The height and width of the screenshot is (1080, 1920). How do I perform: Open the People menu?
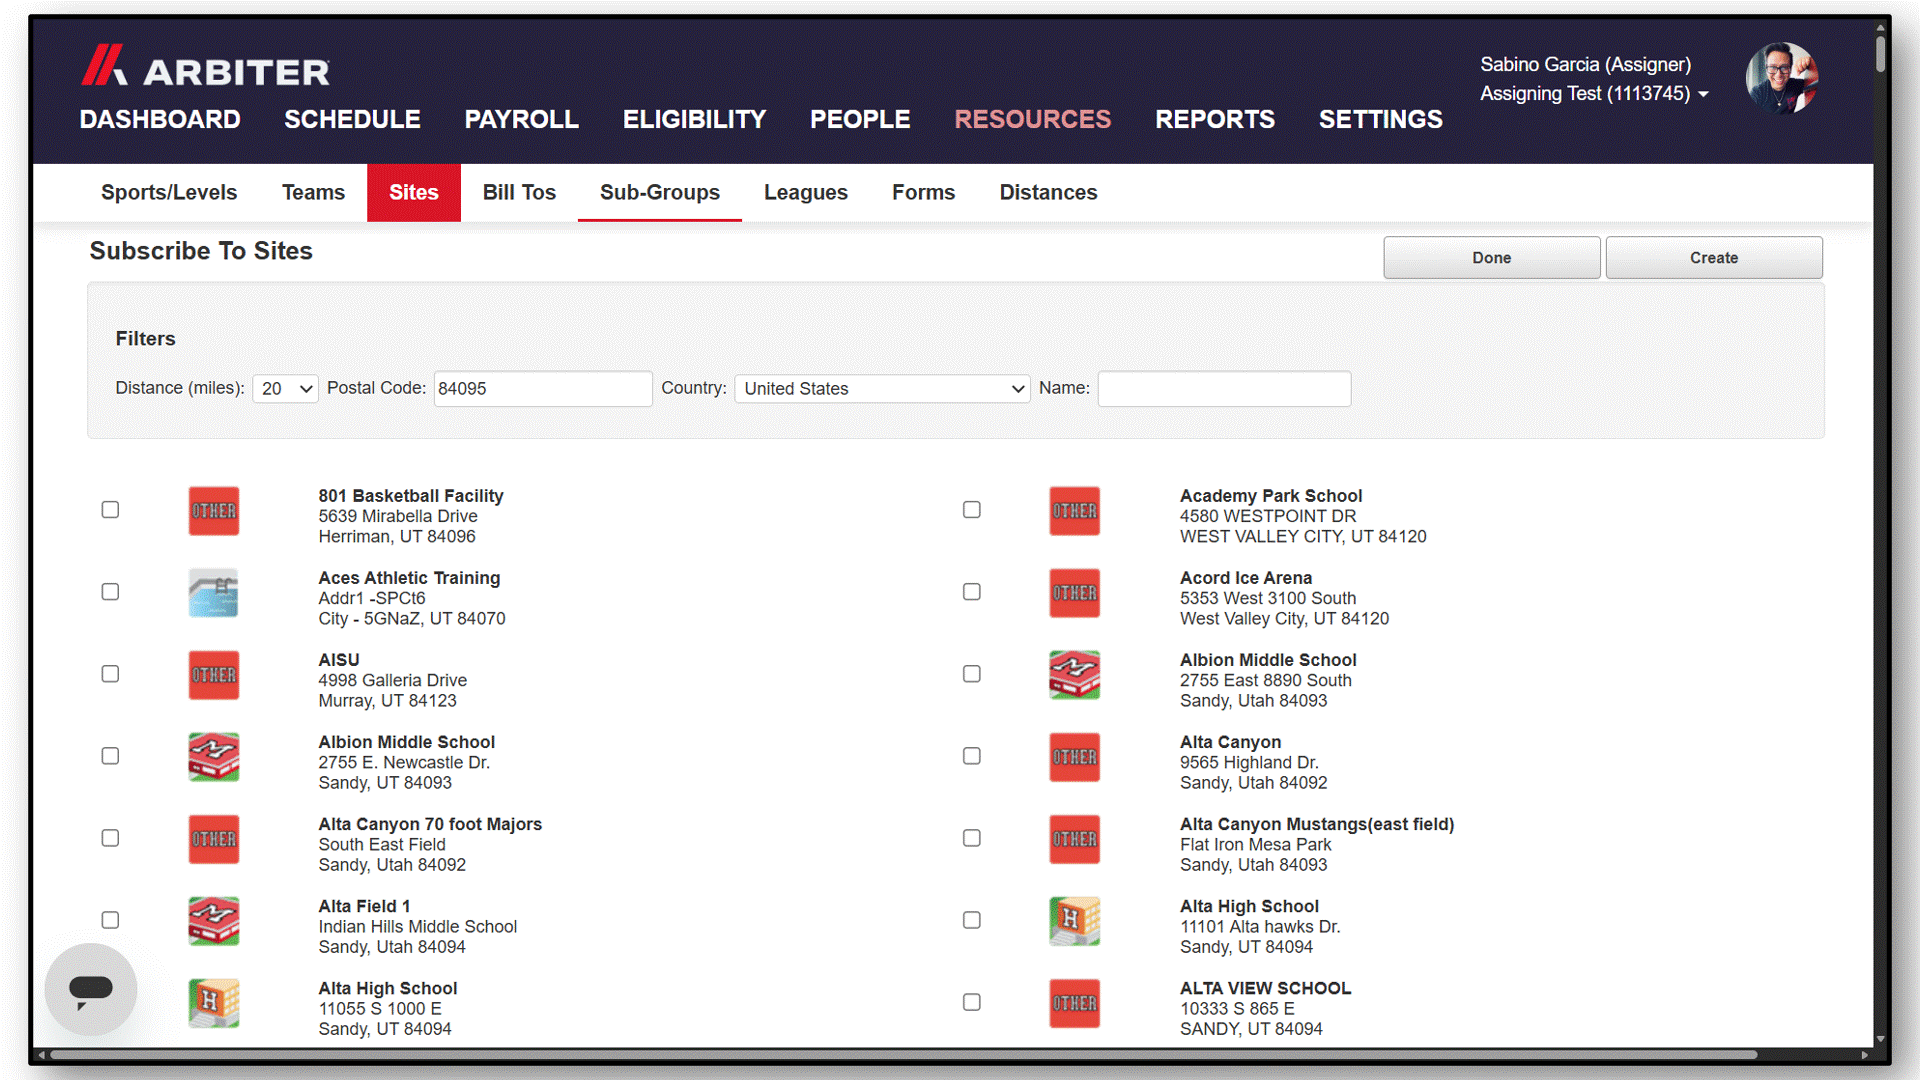(860, 119)
